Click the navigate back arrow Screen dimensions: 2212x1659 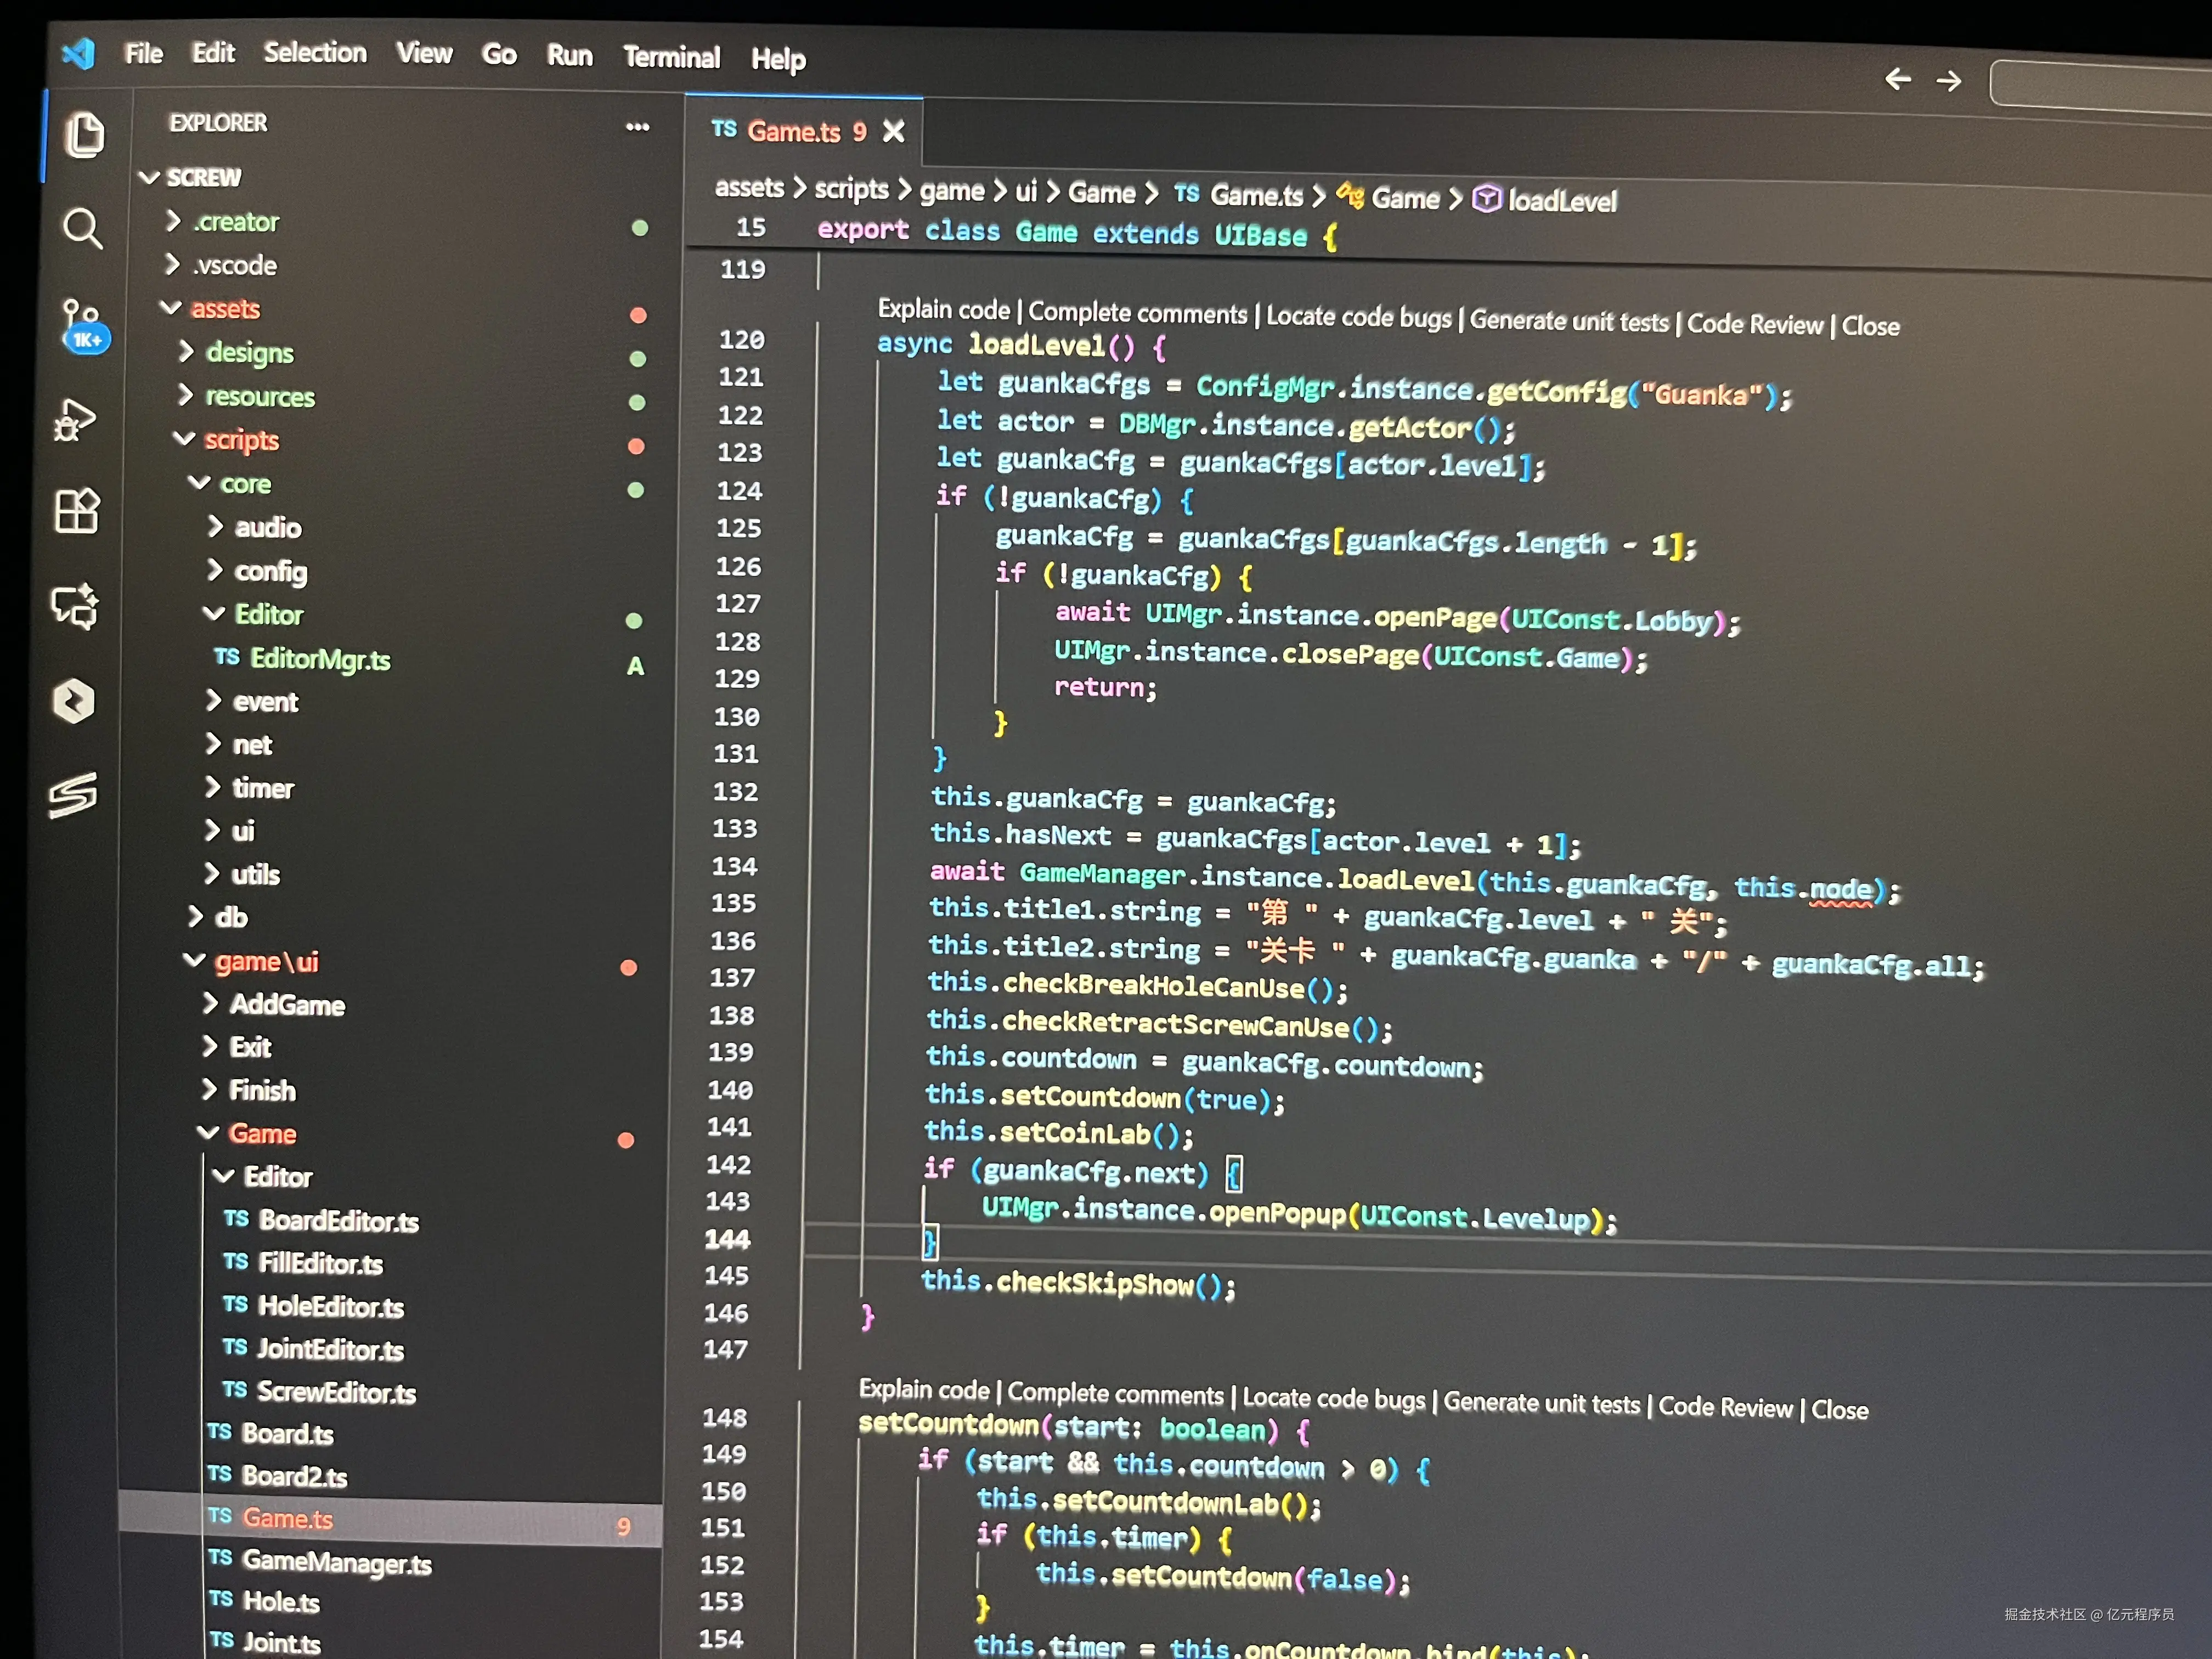click(x=1897, y=79)
